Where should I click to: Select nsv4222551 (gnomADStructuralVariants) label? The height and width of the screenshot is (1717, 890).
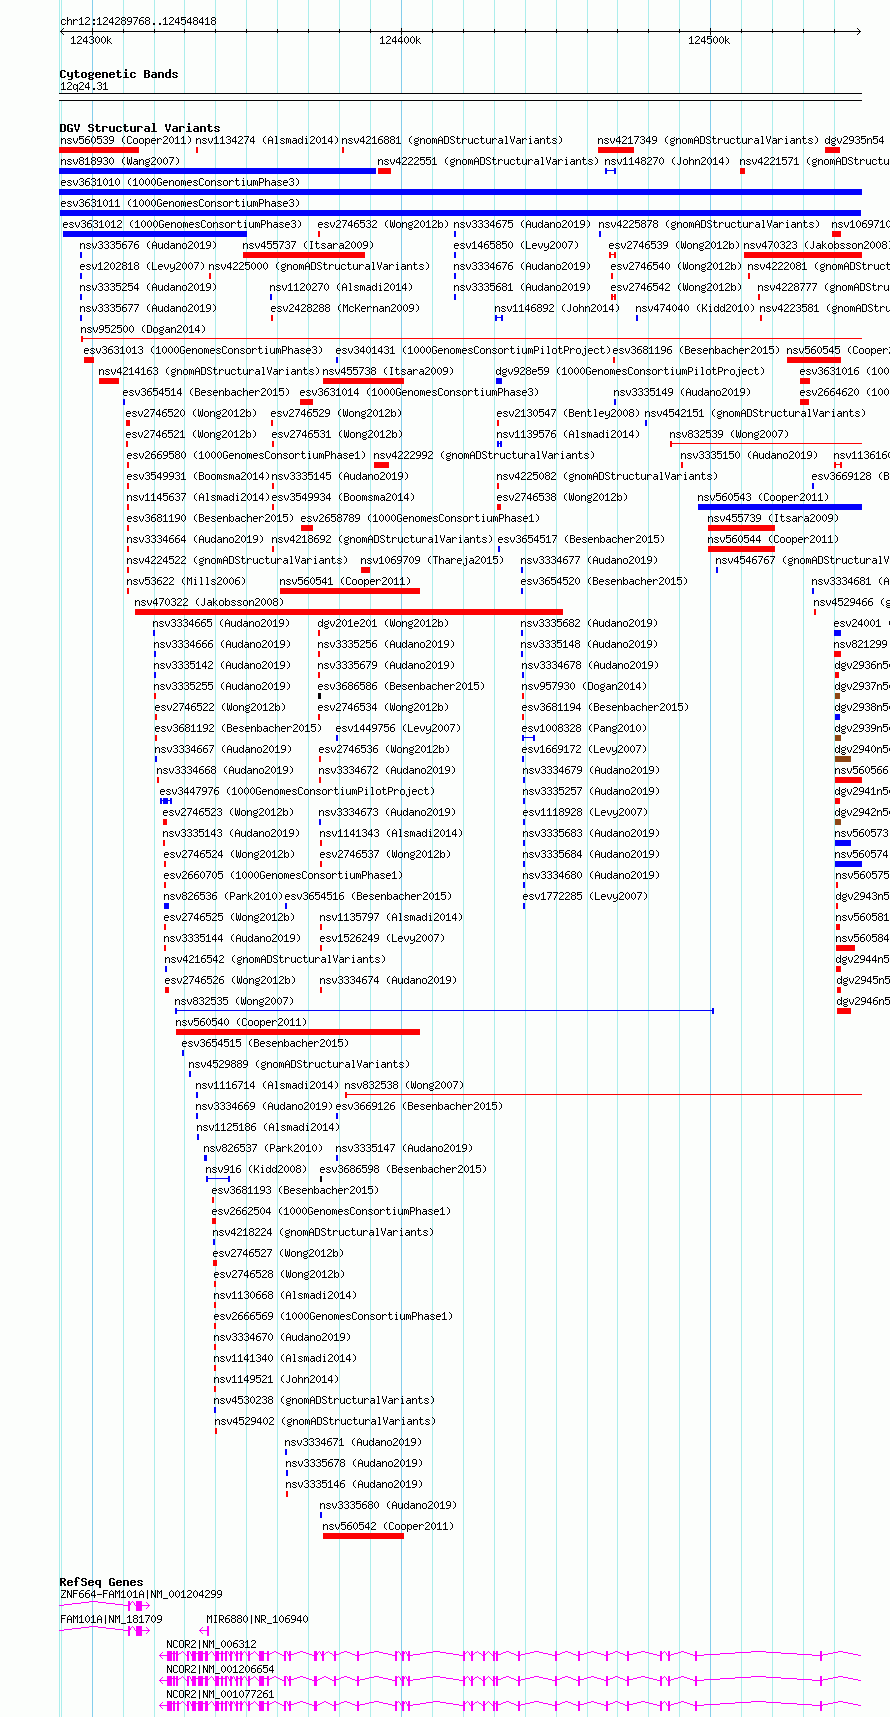coord(488,162)
